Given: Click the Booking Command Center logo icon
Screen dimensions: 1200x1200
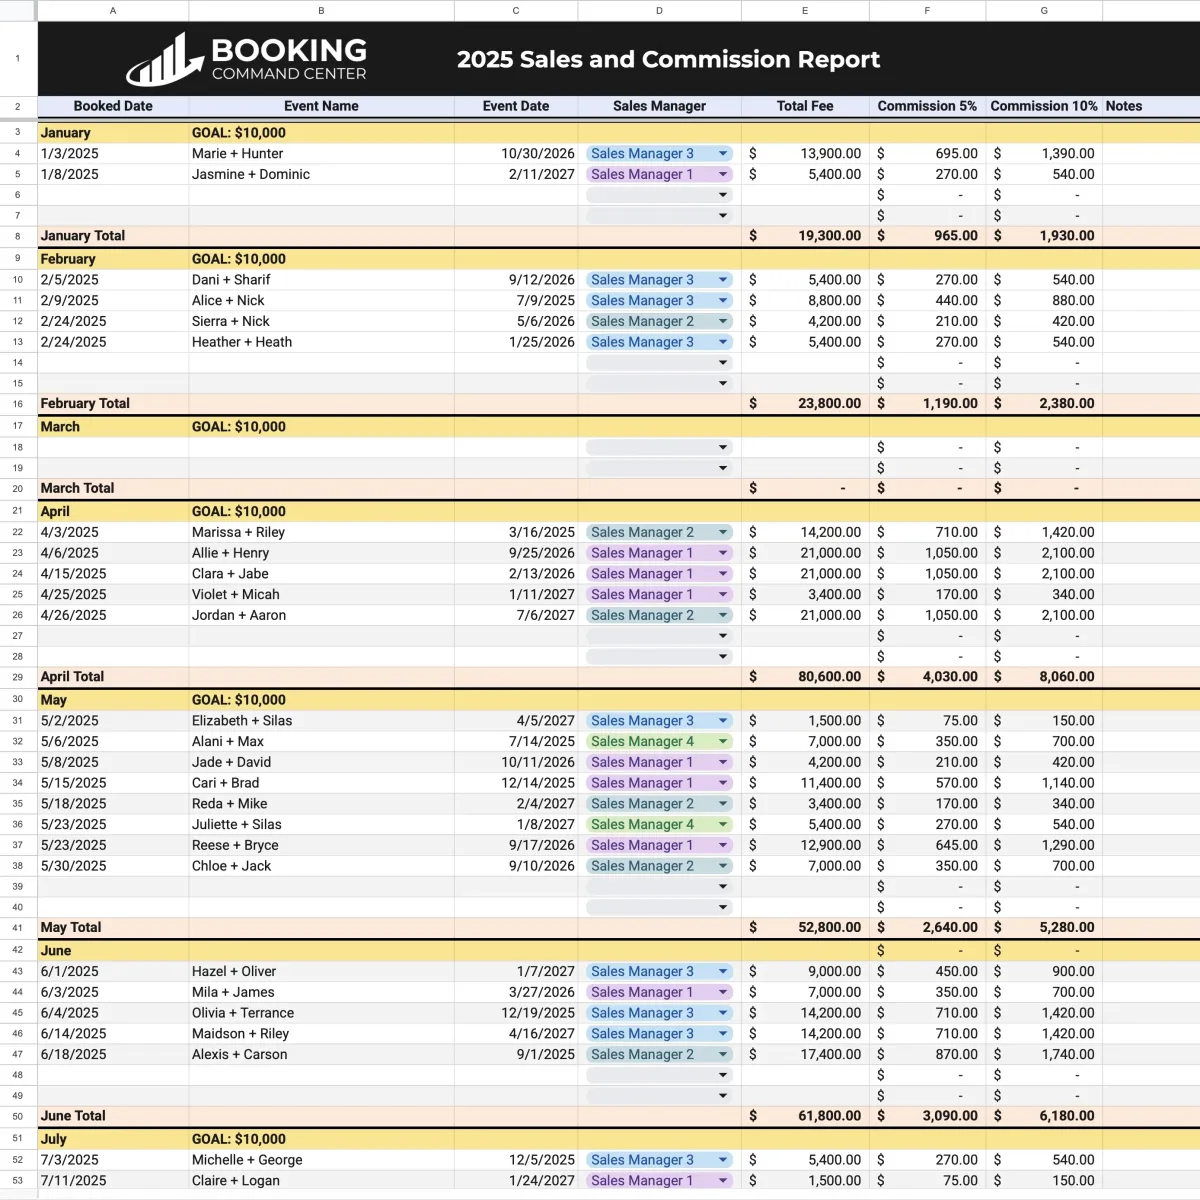Looking at the screenshot, I should click(162, 59).
